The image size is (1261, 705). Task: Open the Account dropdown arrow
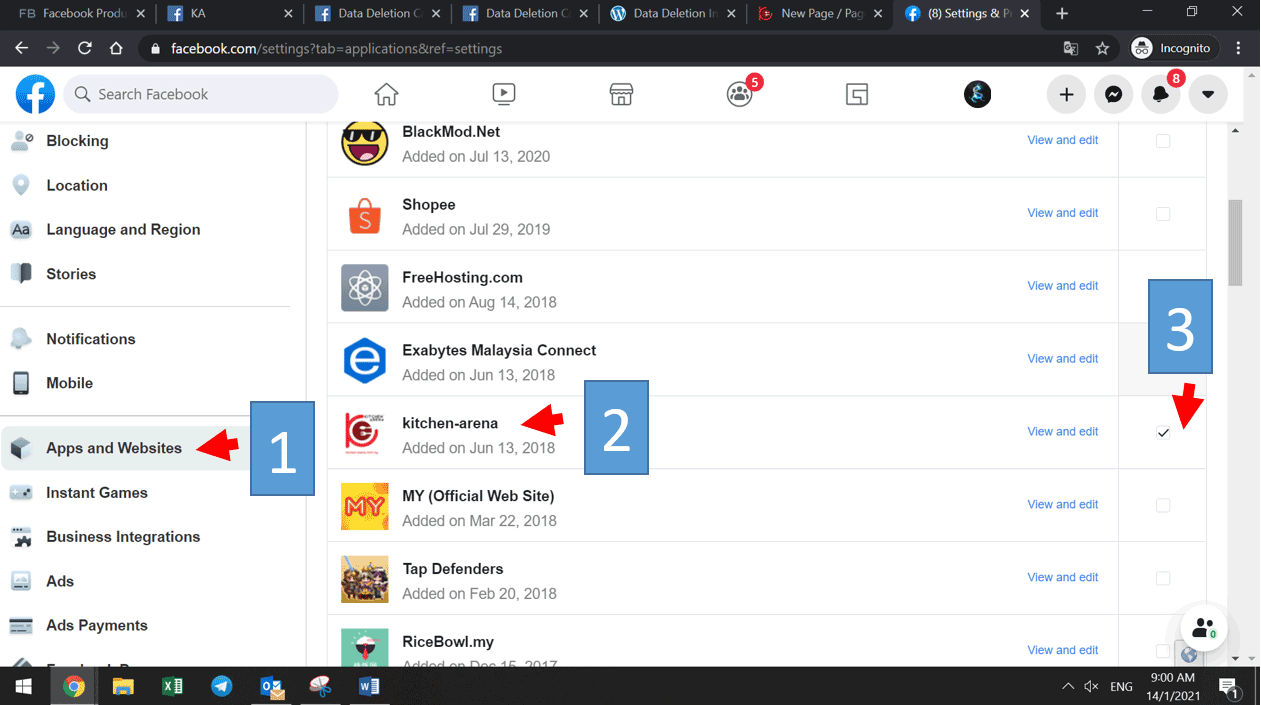[x=1208, y=94]
